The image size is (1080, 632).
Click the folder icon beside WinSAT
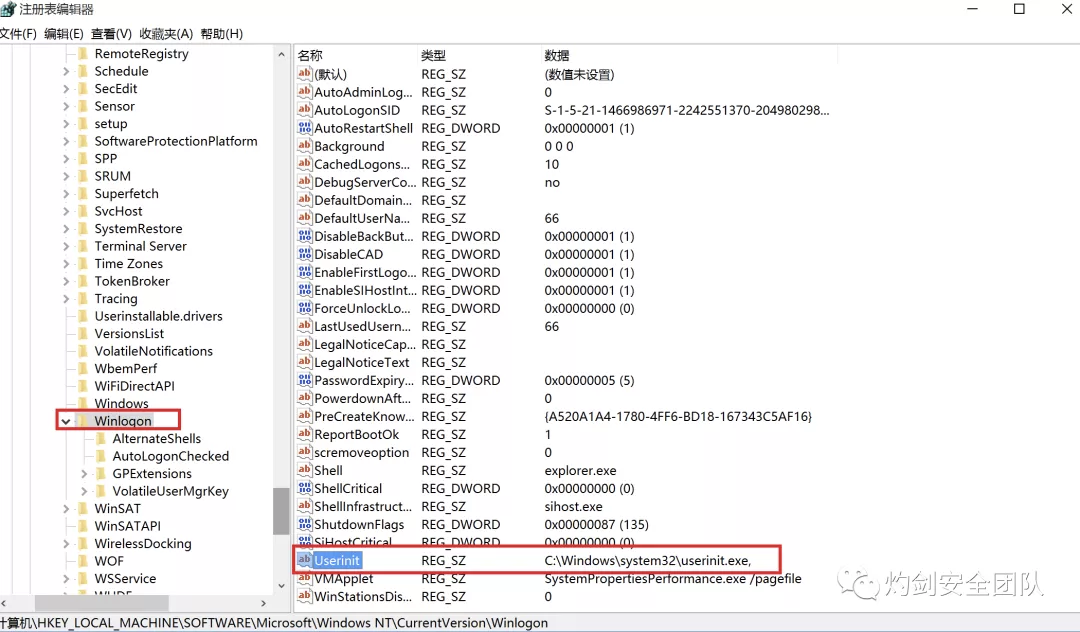click(x=83, y=508)
